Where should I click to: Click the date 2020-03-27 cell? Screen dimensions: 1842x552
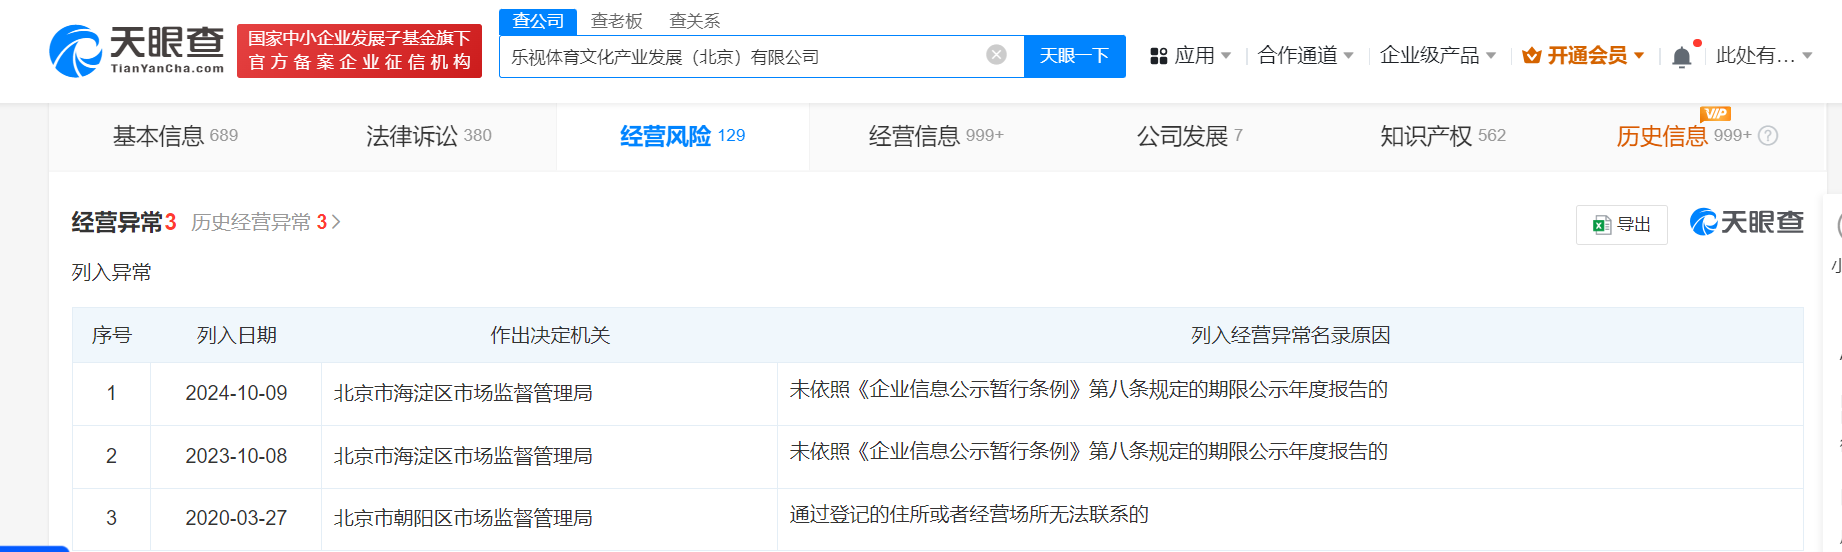pyautogui.click(x=236, y=518)
